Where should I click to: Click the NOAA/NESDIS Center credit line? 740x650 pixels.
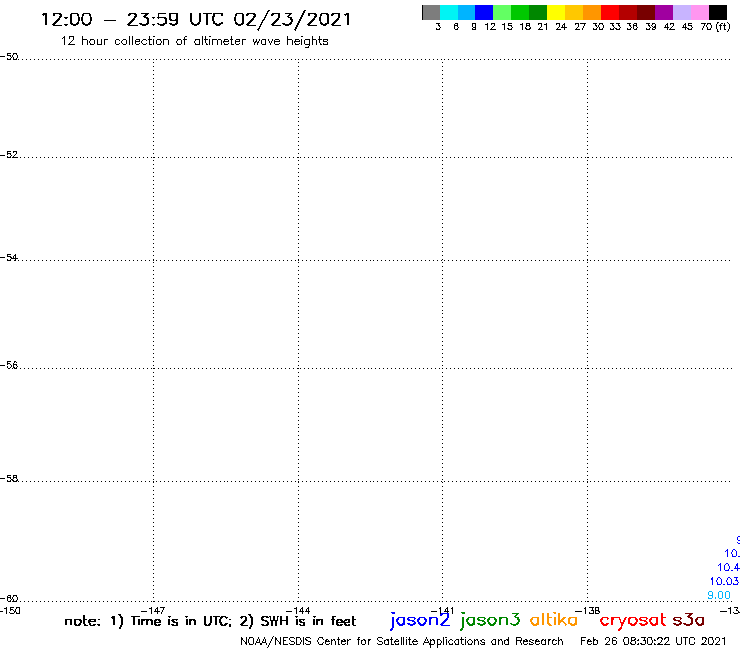coord(402,642)
